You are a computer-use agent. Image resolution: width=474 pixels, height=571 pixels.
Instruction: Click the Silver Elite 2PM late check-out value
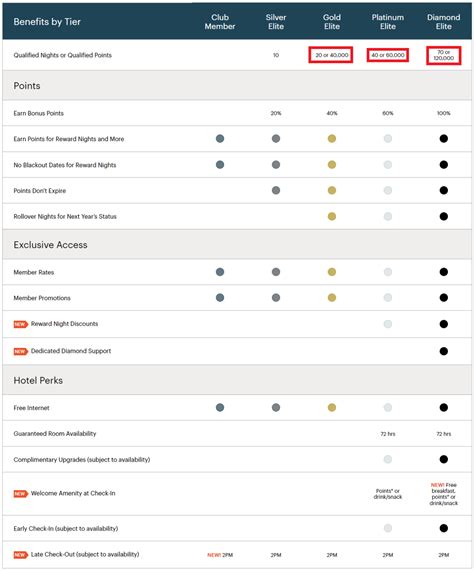[x=276, y=555]
